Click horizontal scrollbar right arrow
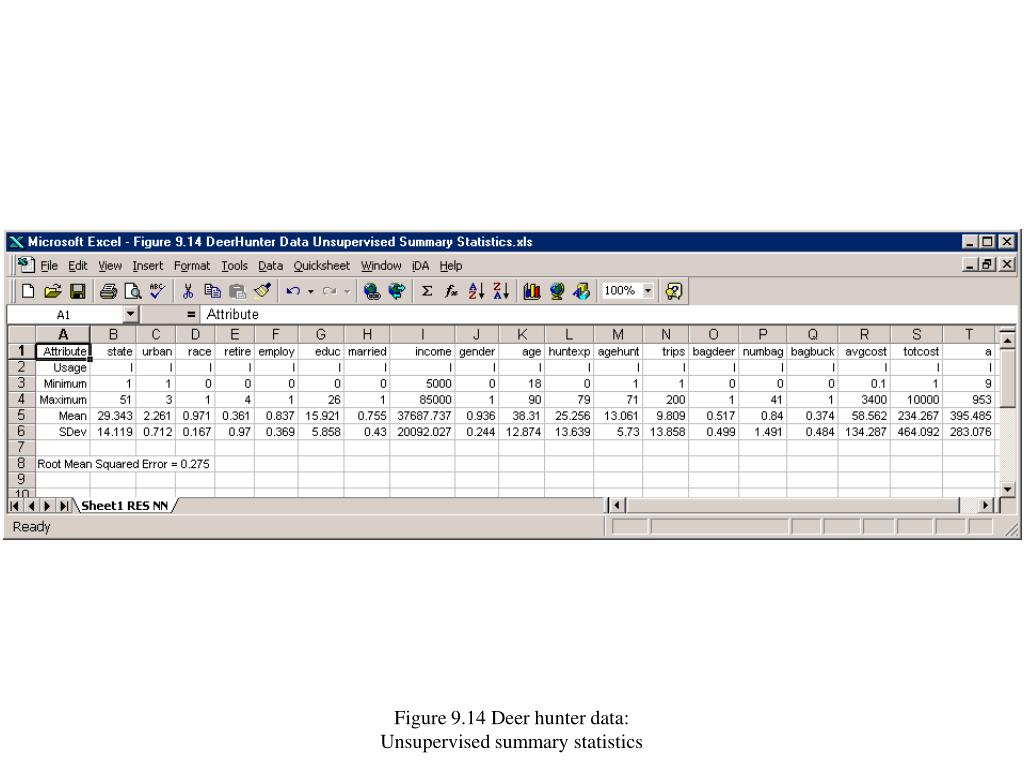The width and height of the screenshot is (1024, 768). pyautogui.click(x=985, y=505)
